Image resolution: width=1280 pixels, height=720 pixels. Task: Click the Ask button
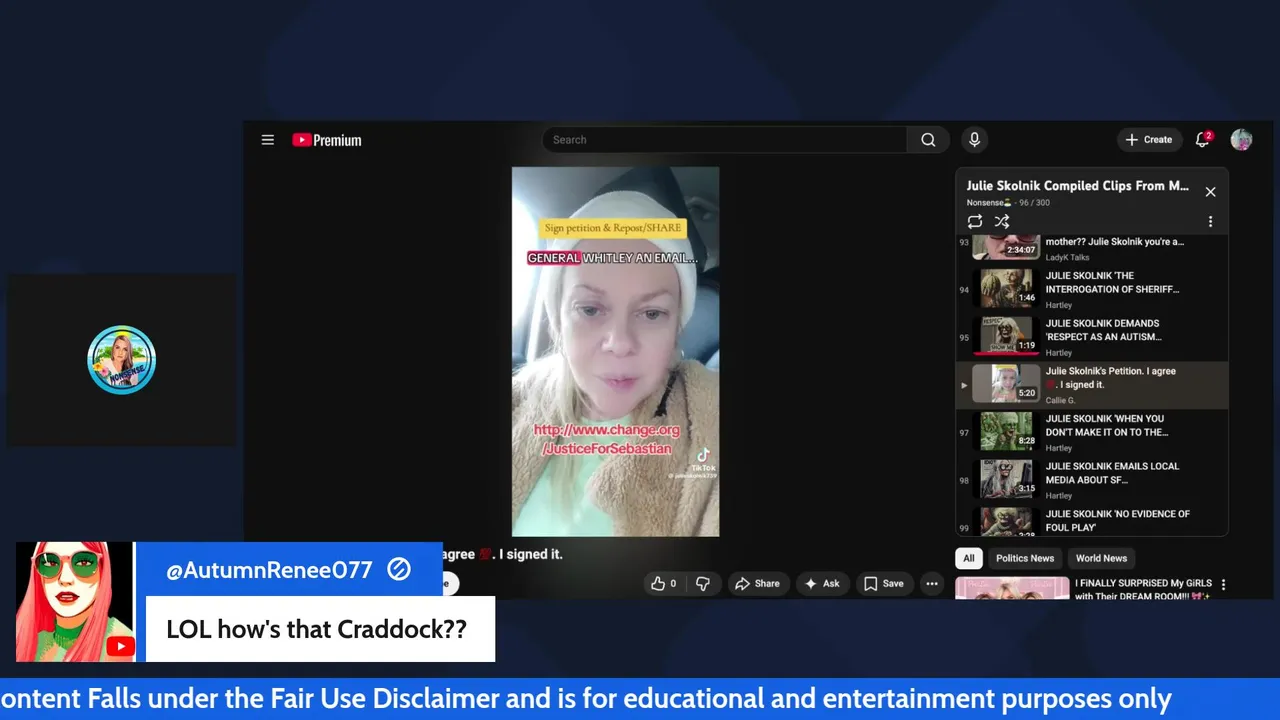tap(822, 584)
